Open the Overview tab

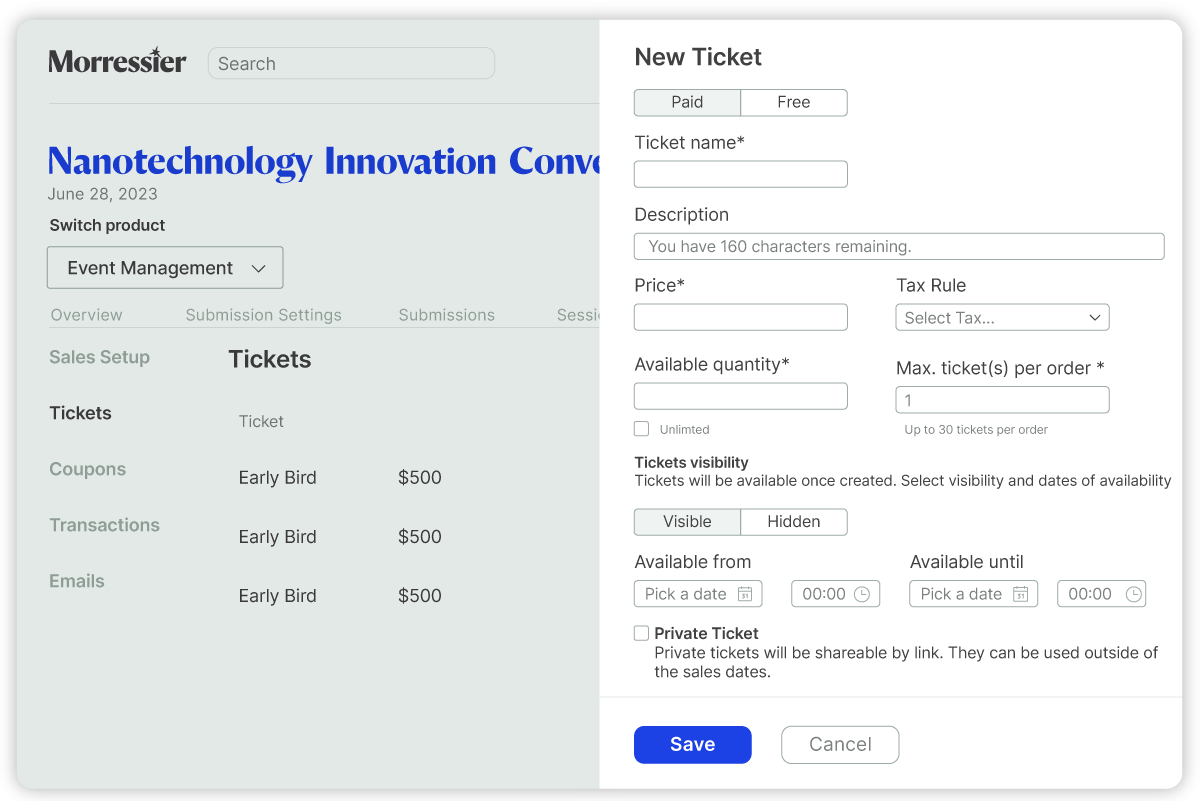[87, 315]
